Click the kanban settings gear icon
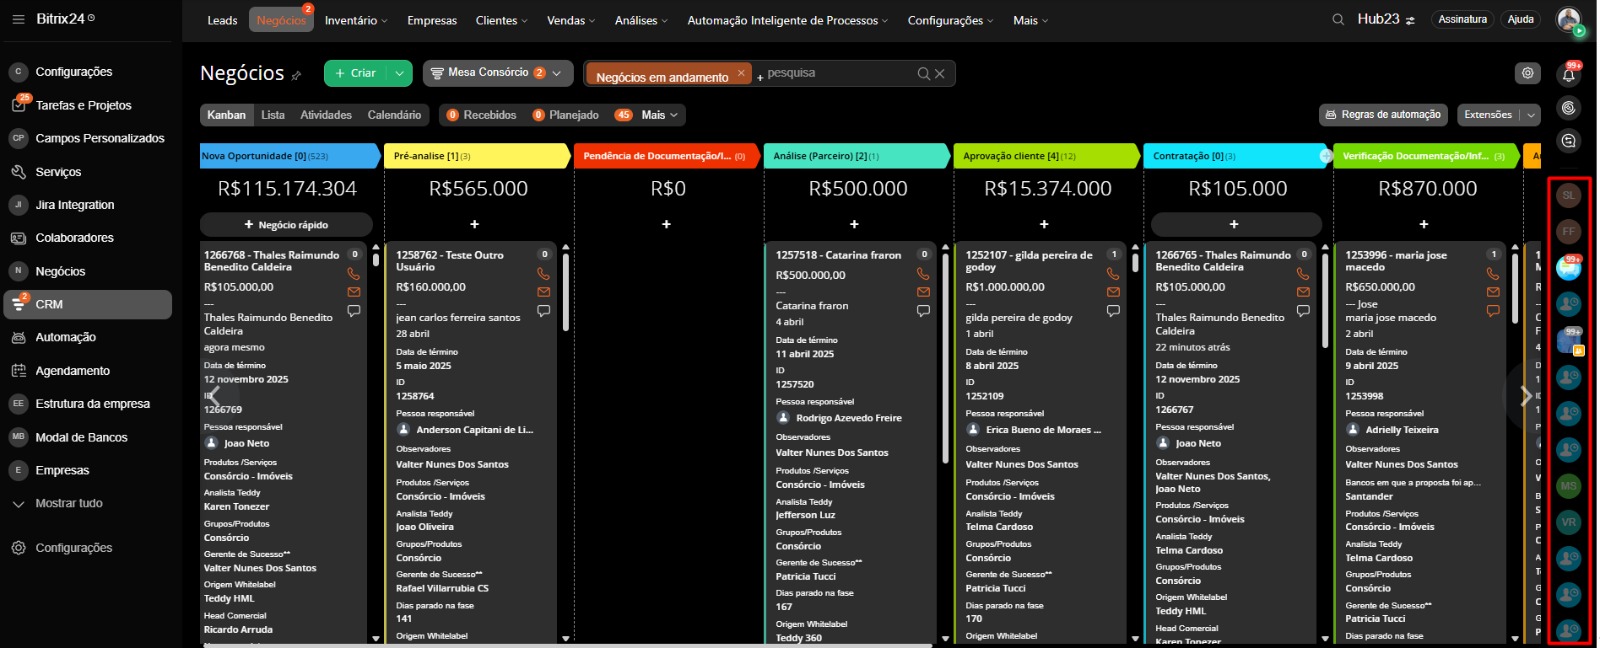The width and height of the screenshot is (1600, 648). [1527, 73]
